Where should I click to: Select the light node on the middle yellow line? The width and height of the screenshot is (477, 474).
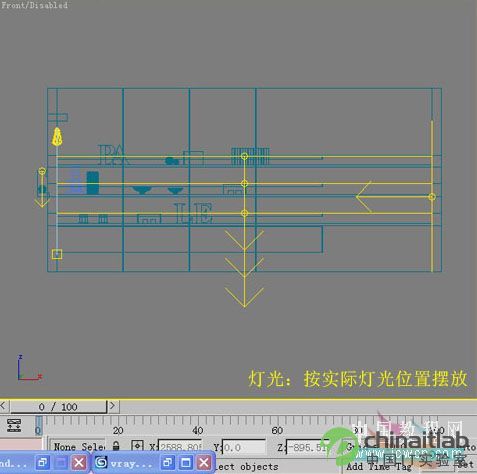click(244, 183)
